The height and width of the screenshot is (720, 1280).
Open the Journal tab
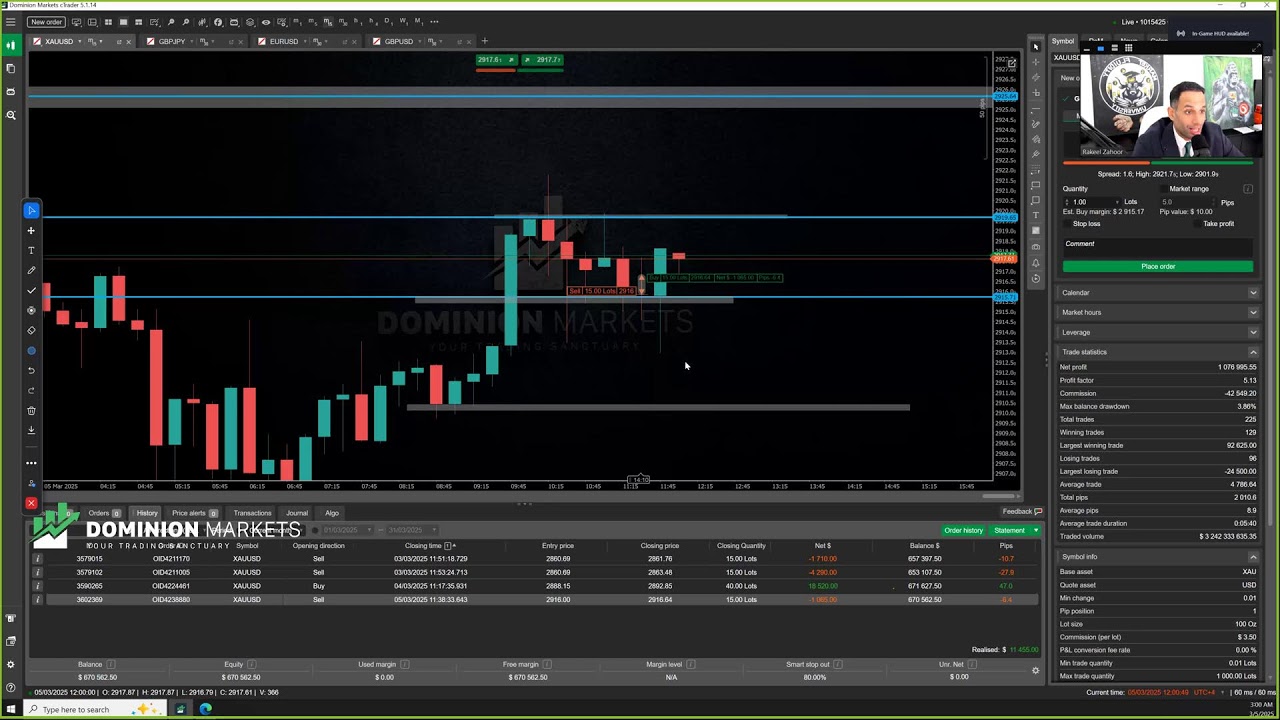tap(297, 513)
